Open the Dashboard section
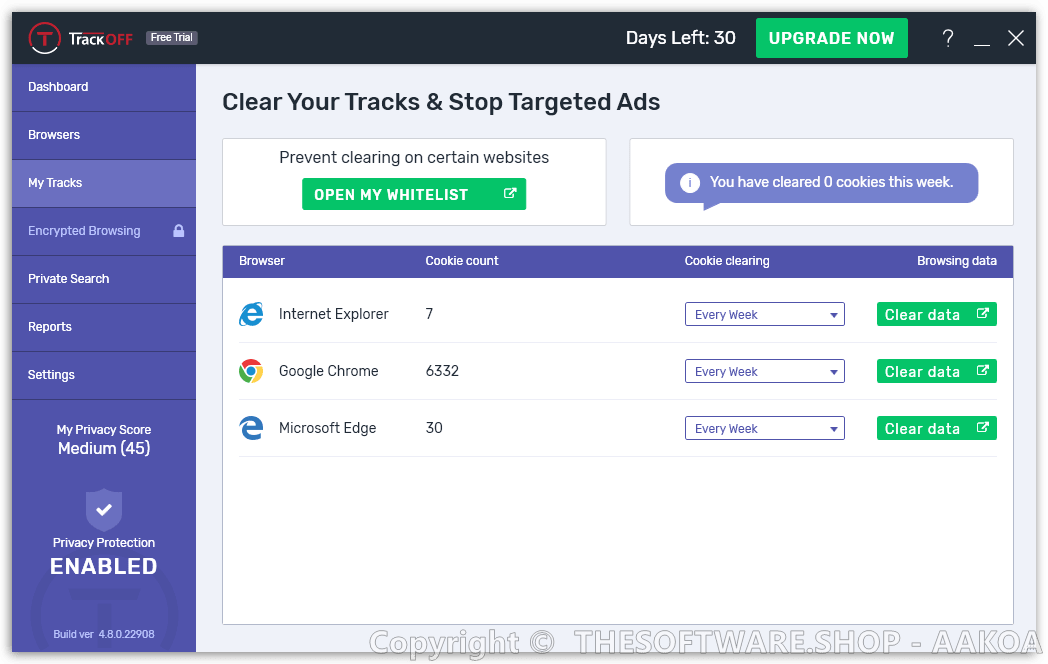 (x=104, y=87)
